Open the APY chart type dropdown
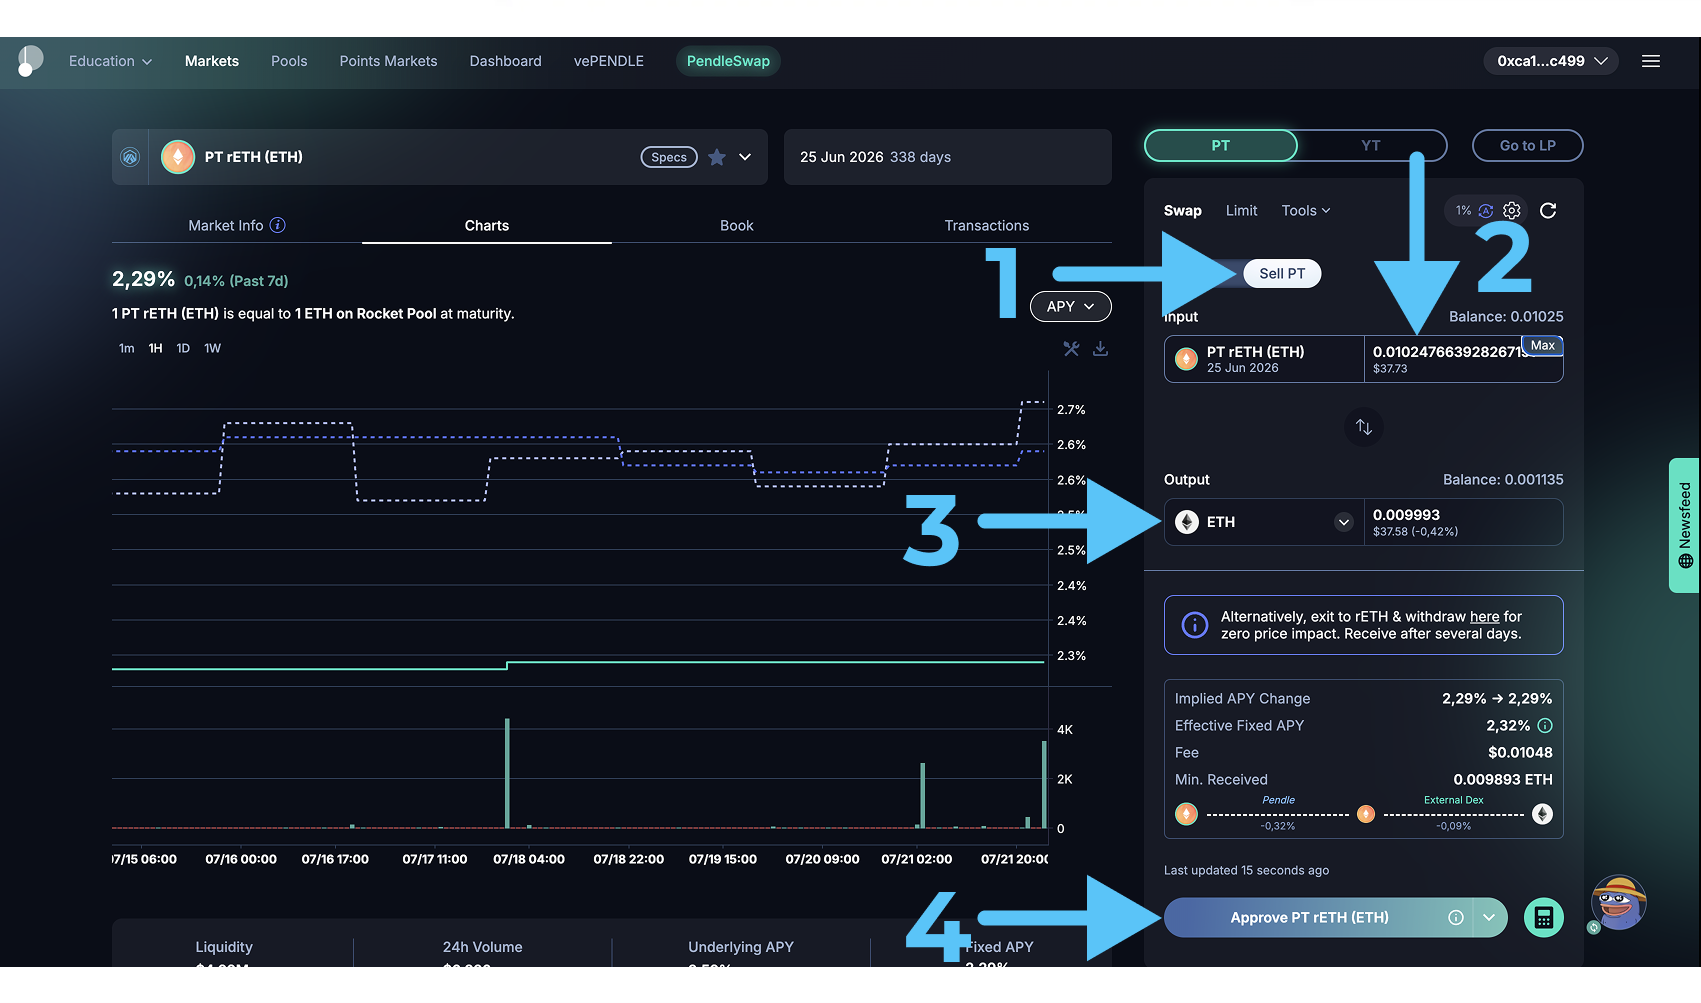The height and width of the screenshot is (1003, 1701). 1070,307
